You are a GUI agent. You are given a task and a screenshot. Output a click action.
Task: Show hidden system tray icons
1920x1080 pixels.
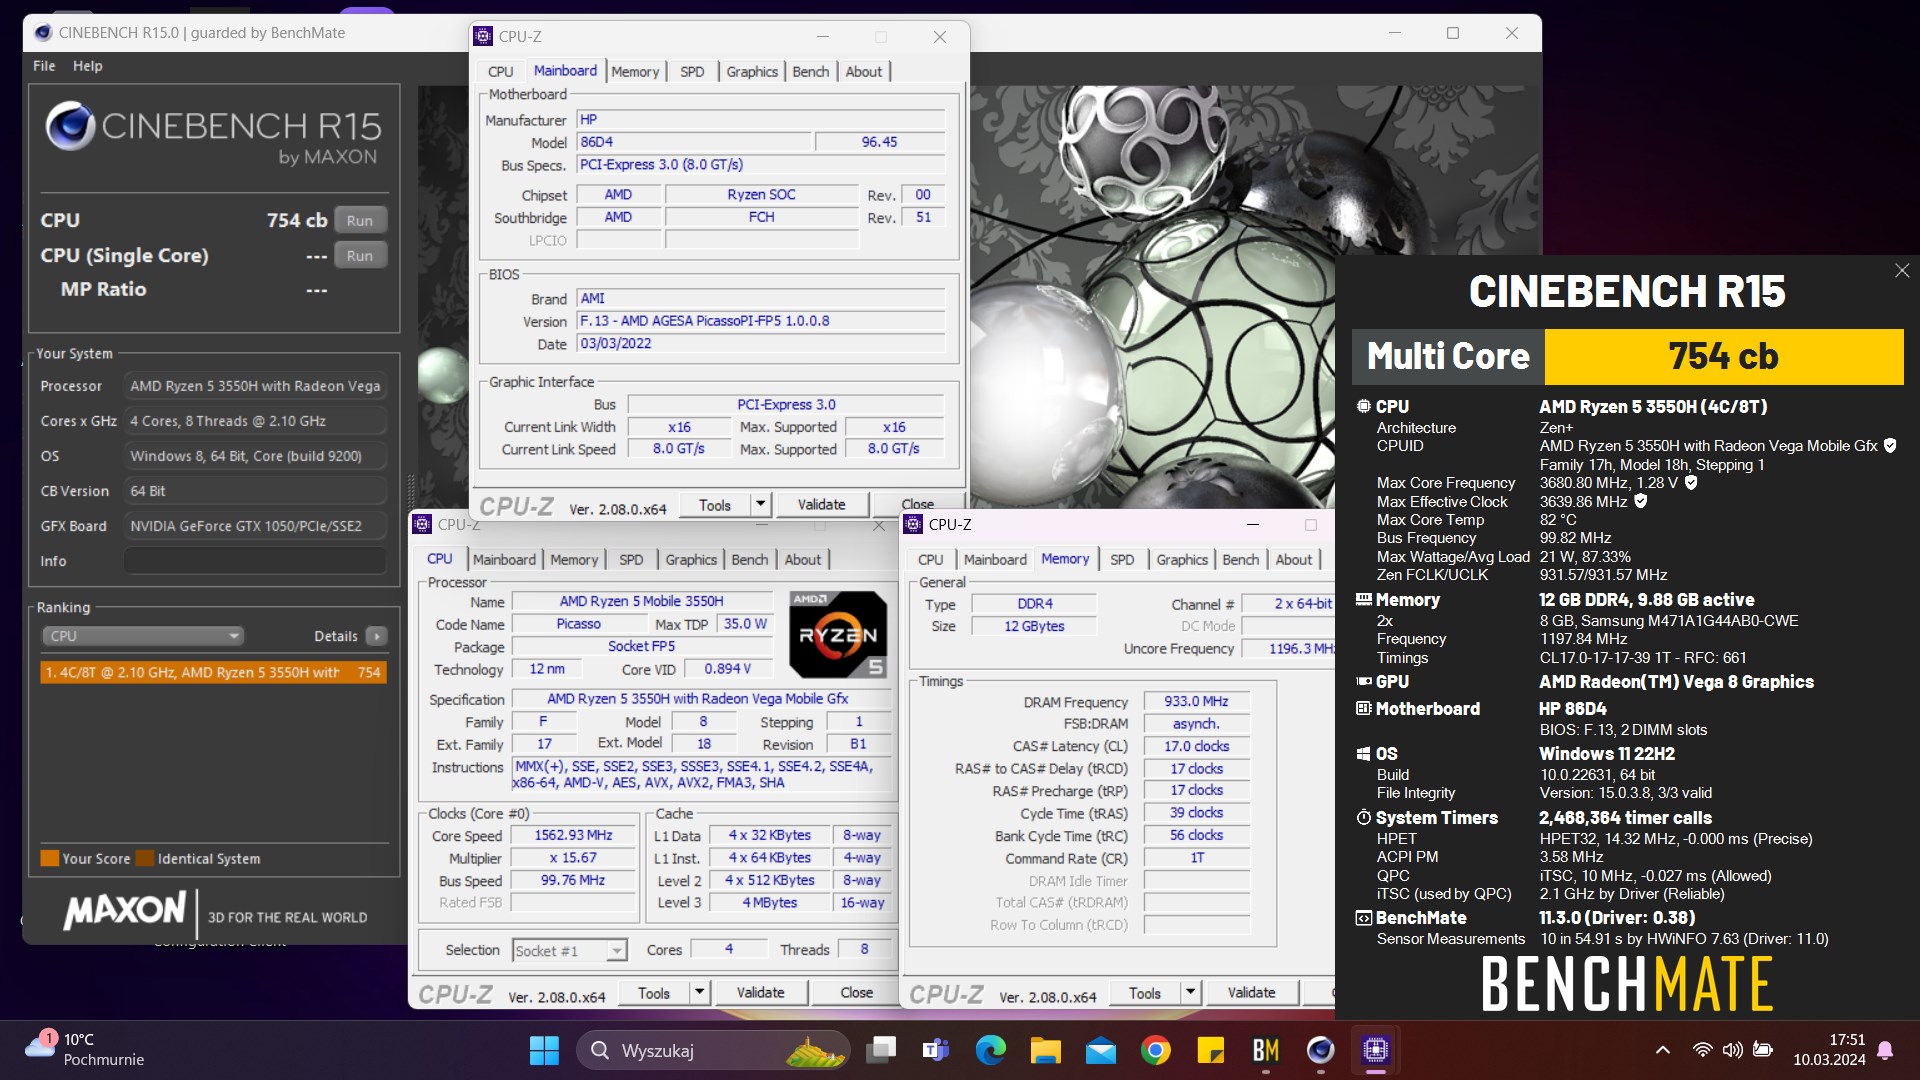(x=1662, y=1050)
